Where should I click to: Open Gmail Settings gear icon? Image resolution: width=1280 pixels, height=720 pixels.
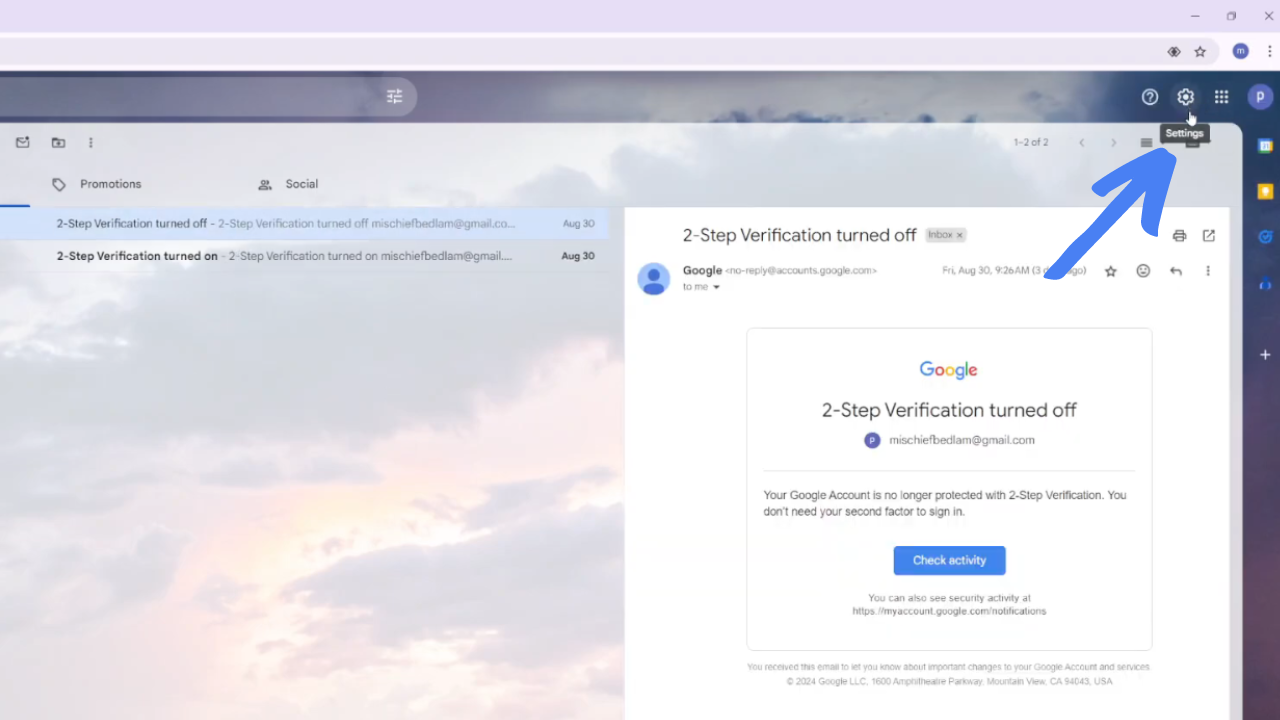coord(1185,97)
